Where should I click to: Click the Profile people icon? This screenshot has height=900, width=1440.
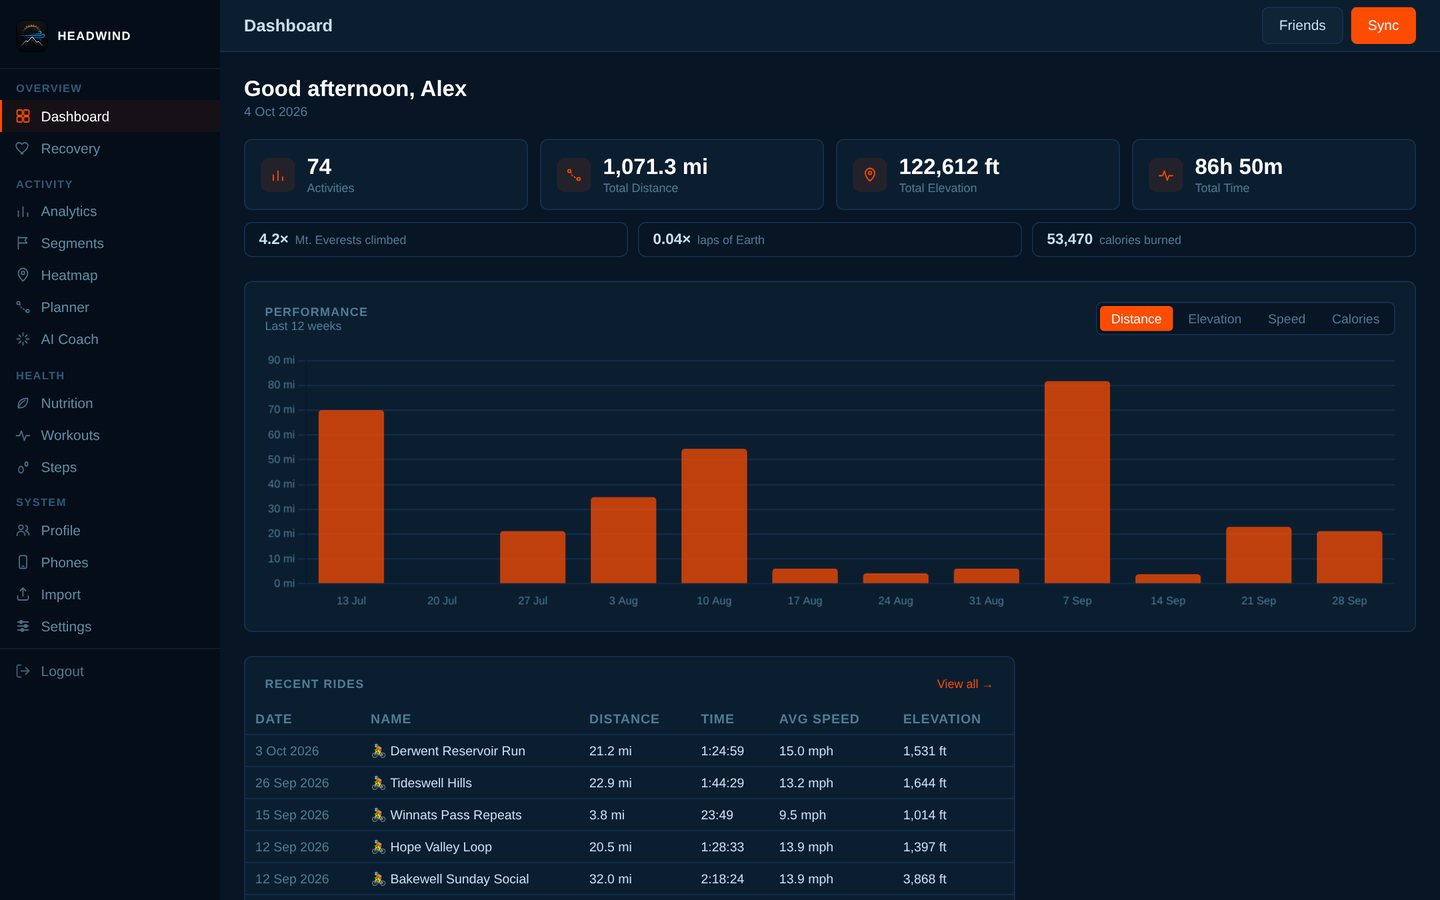point(23,530)
